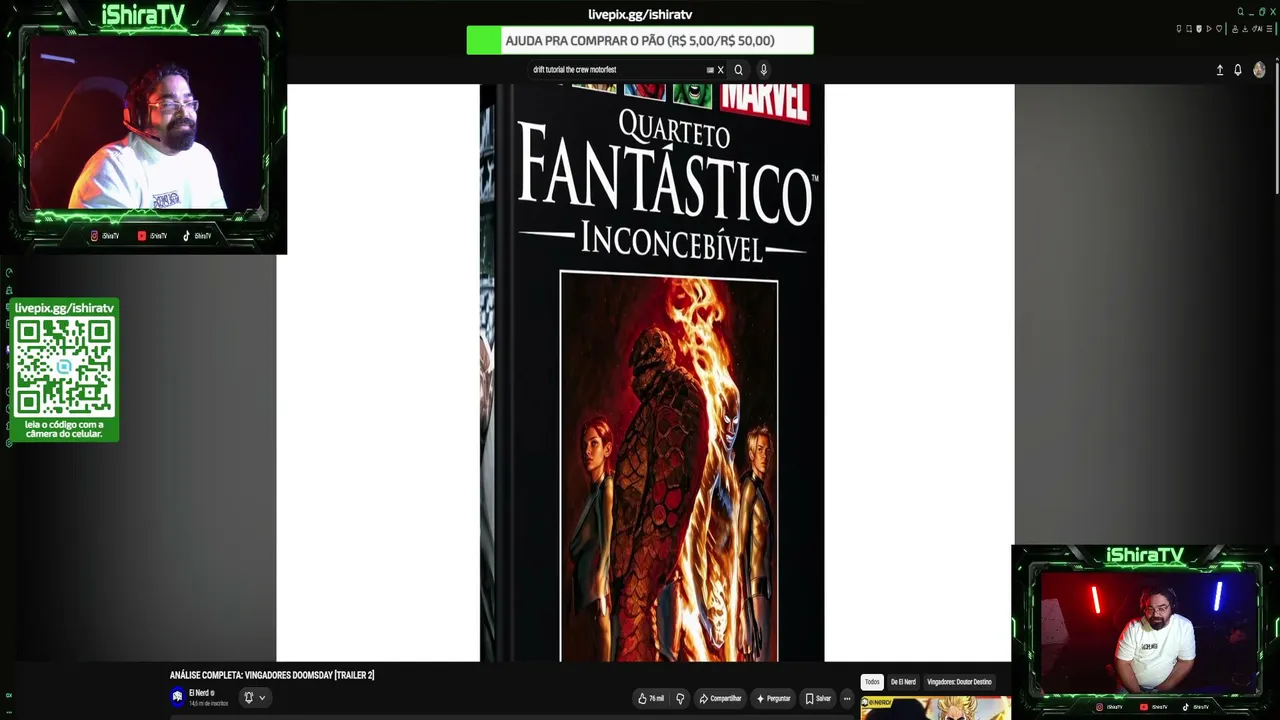Open the YouTube notifications bell
Image resolution: width=1280 pixels, height=720 pixels.
point(1238,70)
